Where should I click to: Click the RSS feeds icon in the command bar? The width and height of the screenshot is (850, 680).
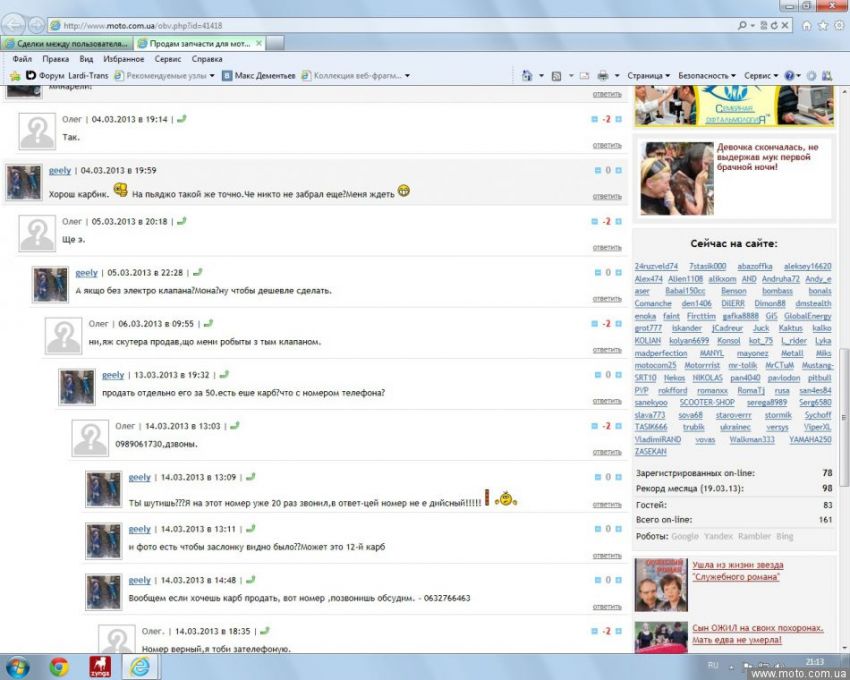(x=556, y=76)
